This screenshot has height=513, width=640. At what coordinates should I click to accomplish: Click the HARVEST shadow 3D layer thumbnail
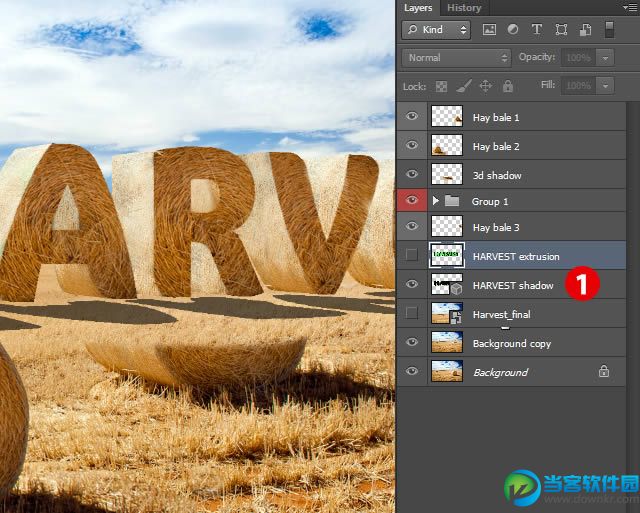pyautogui.click(x=447, y=284)
